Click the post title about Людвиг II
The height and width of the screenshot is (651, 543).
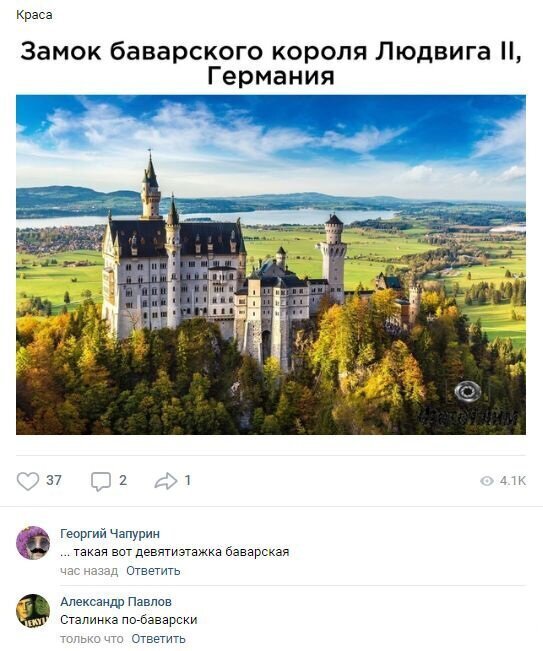[x=271, y=63]
